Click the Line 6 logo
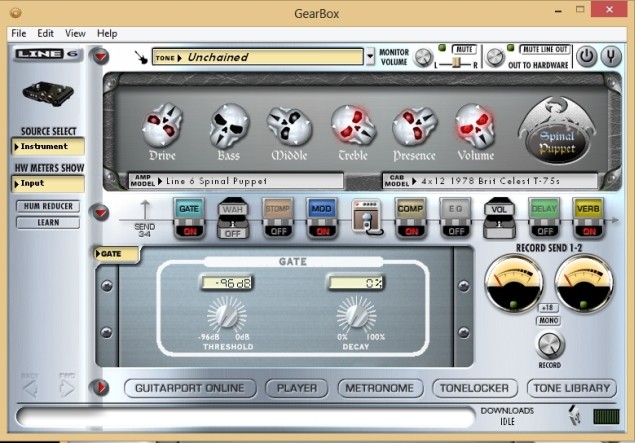 47,54
